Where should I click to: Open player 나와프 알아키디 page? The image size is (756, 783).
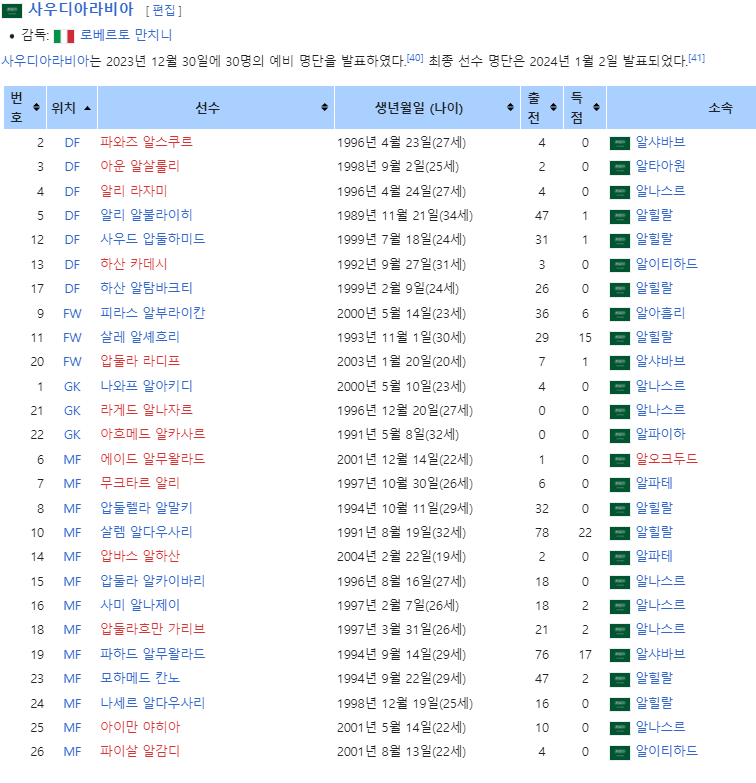tap(146, 386)
